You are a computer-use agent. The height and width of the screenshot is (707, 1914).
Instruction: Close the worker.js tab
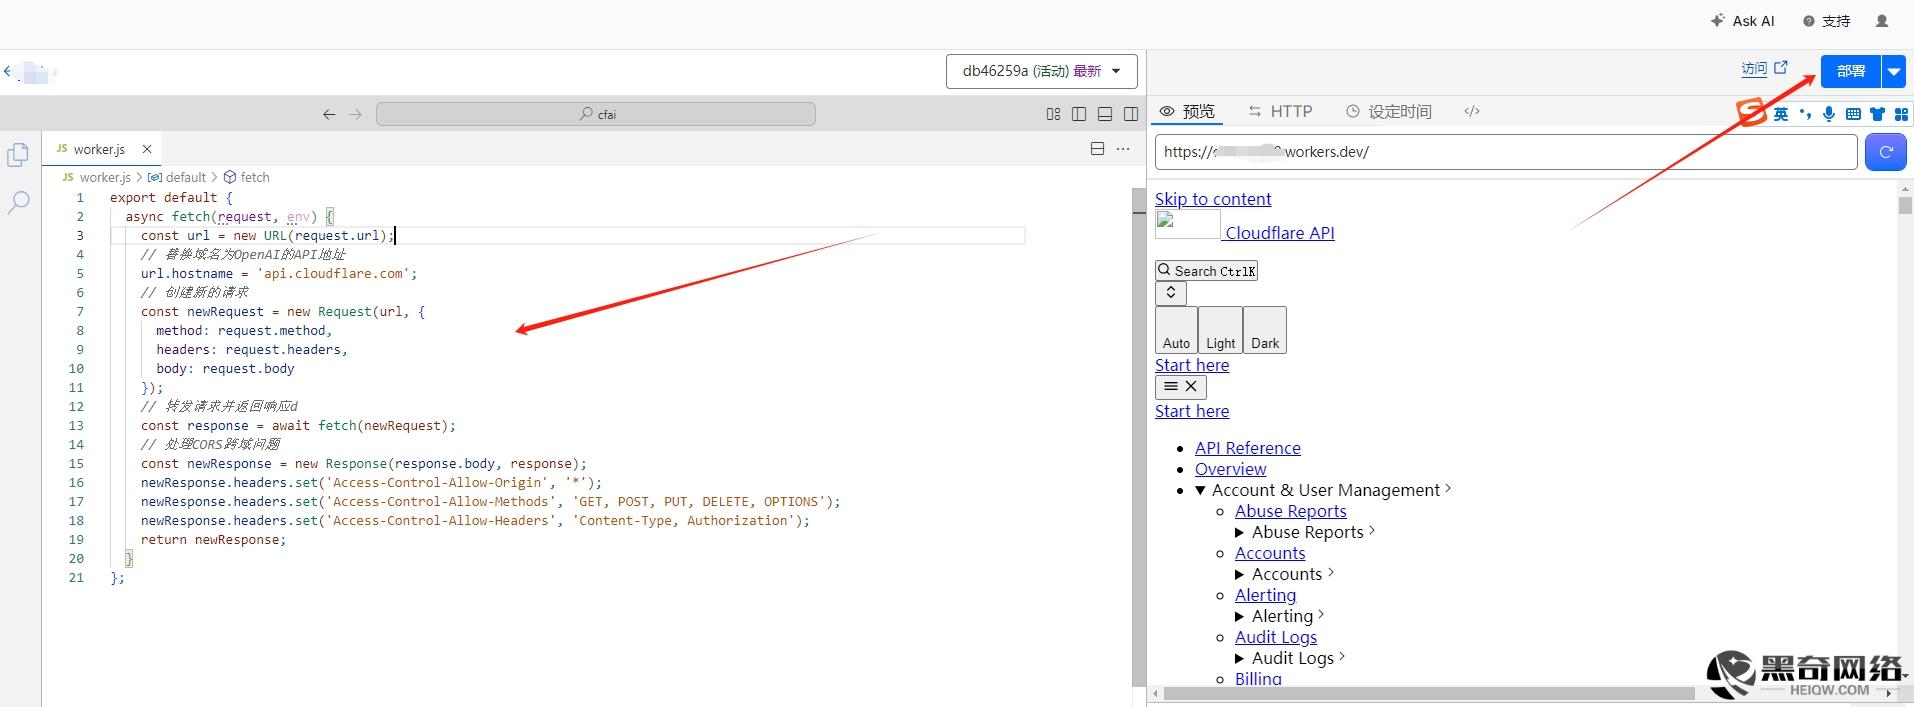click(147, 149)
